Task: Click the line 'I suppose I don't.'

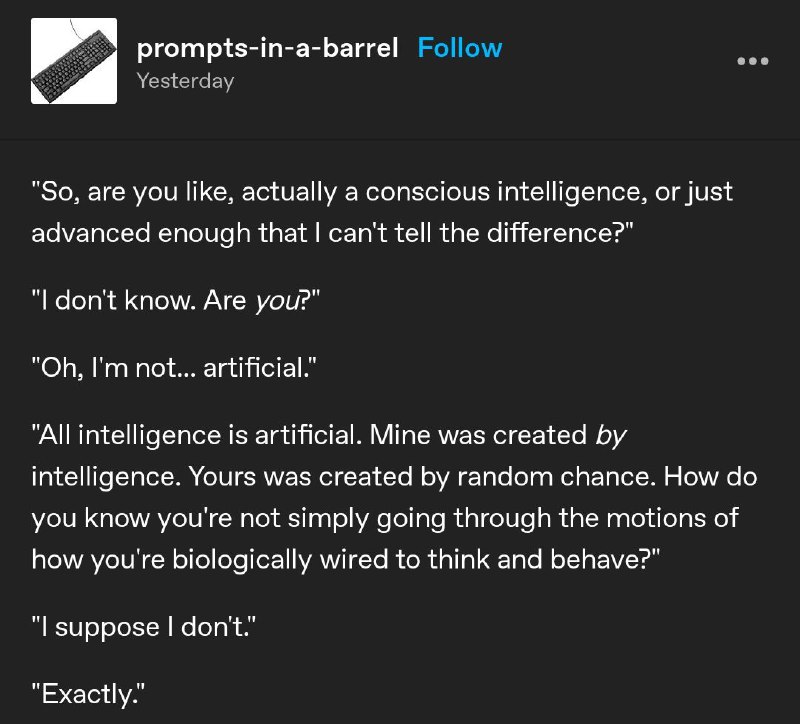Action: click(144, 627)
